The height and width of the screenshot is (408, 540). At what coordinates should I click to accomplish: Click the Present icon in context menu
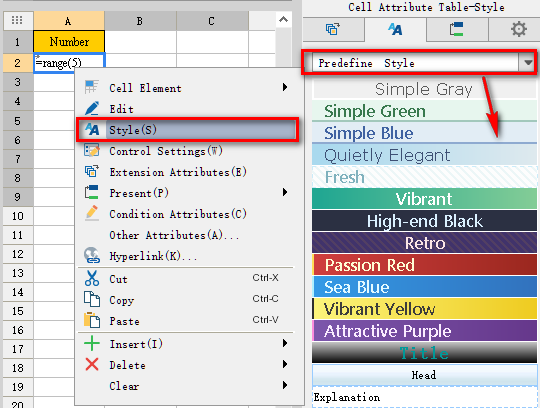pyautogui.click(x=92, y=192)
